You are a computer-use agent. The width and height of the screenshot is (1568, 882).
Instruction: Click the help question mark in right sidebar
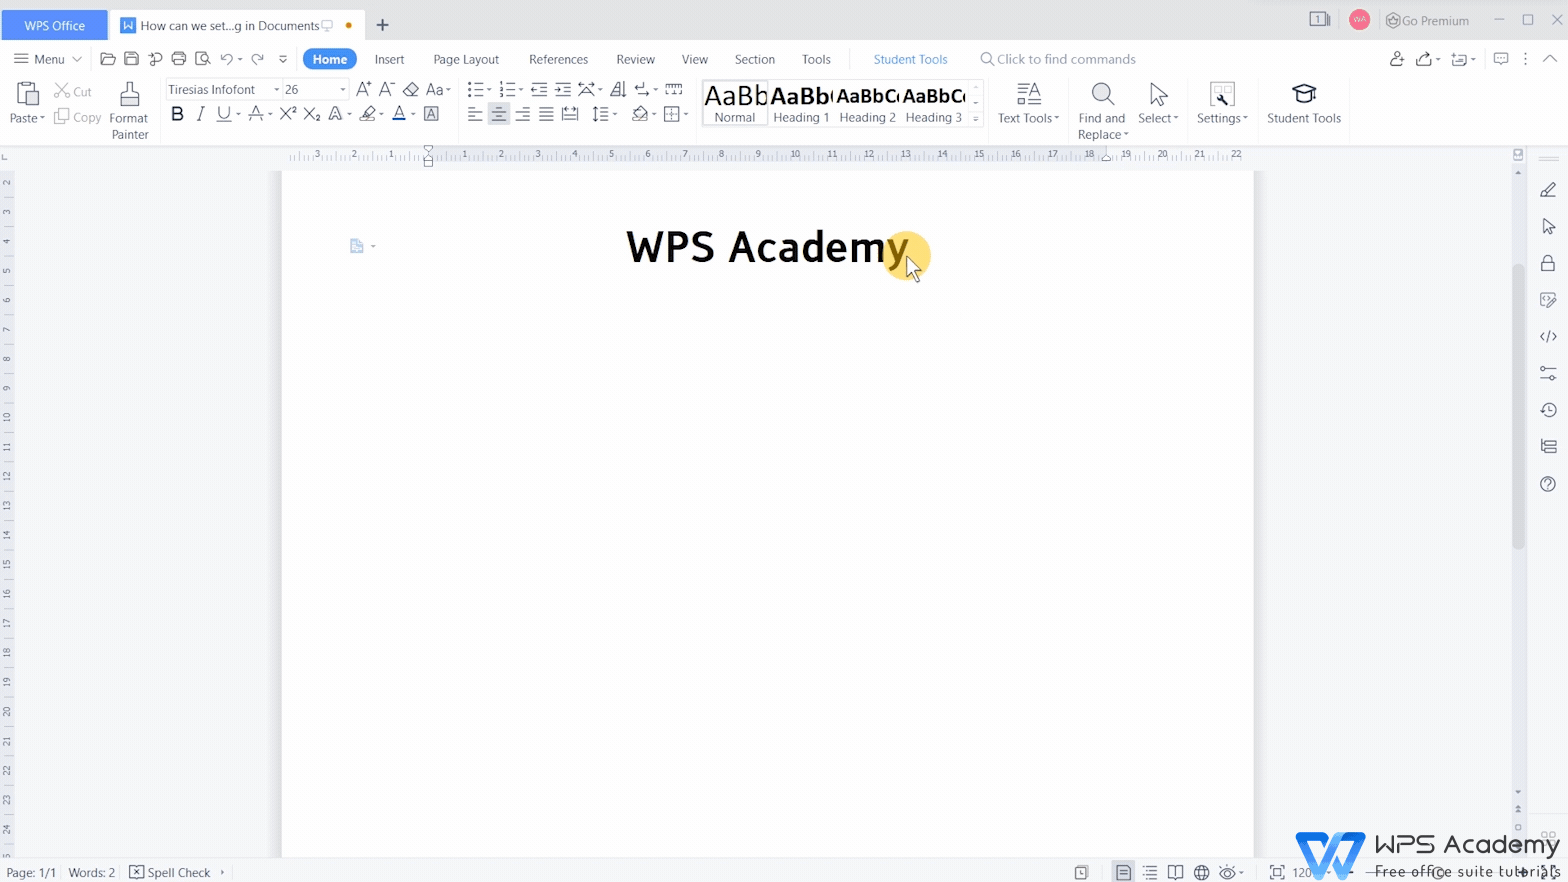point(1548,484)
